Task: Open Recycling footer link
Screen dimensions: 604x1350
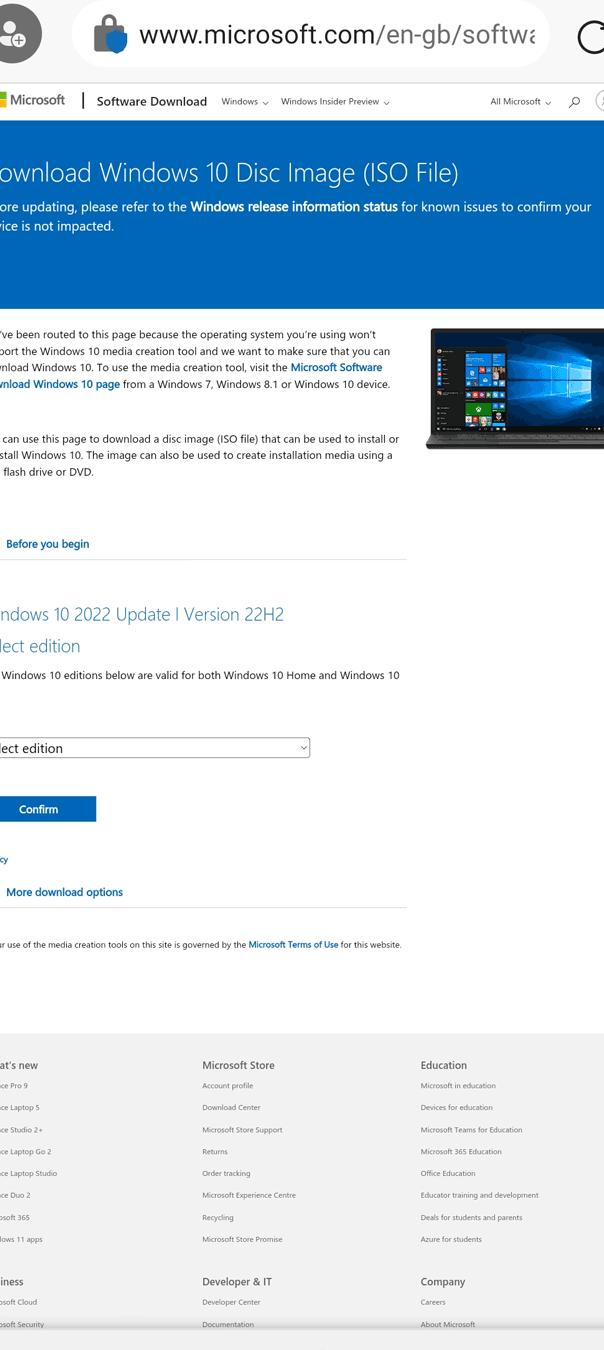Action: [x=218, y=1218]
